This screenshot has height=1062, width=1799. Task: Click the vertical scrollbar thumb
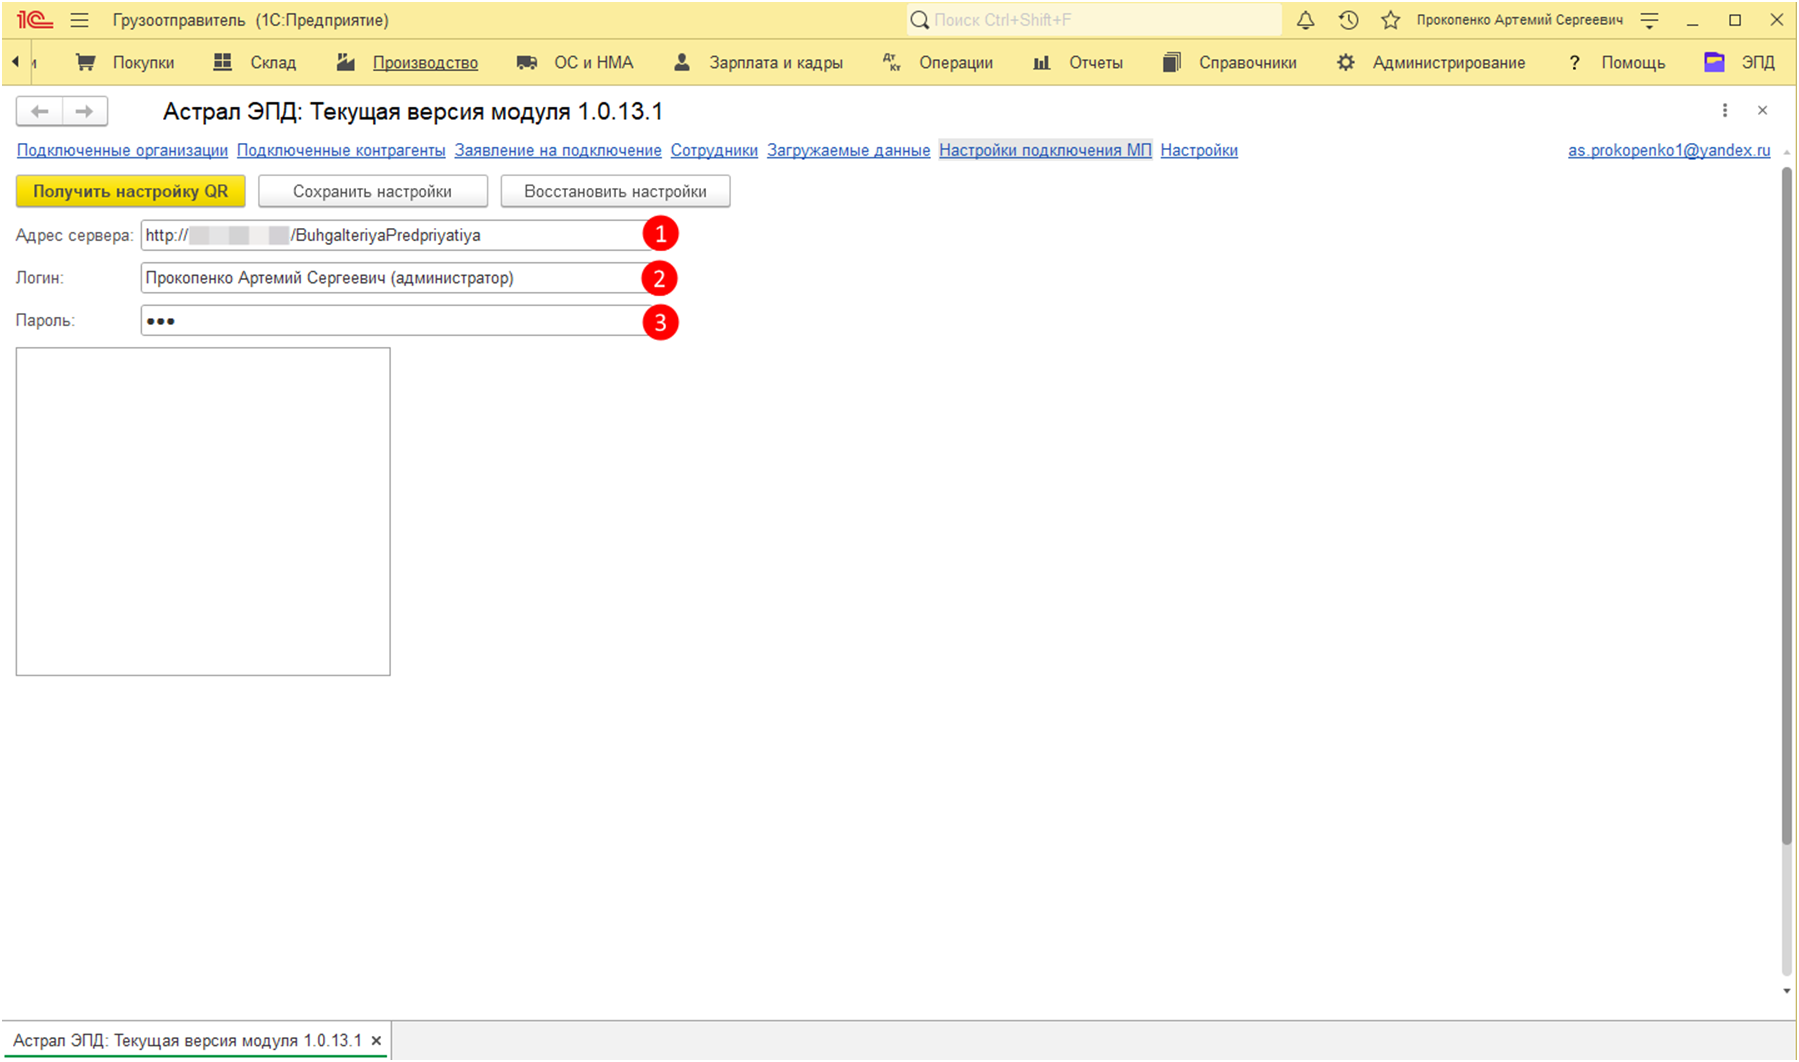pos(1787,506)
